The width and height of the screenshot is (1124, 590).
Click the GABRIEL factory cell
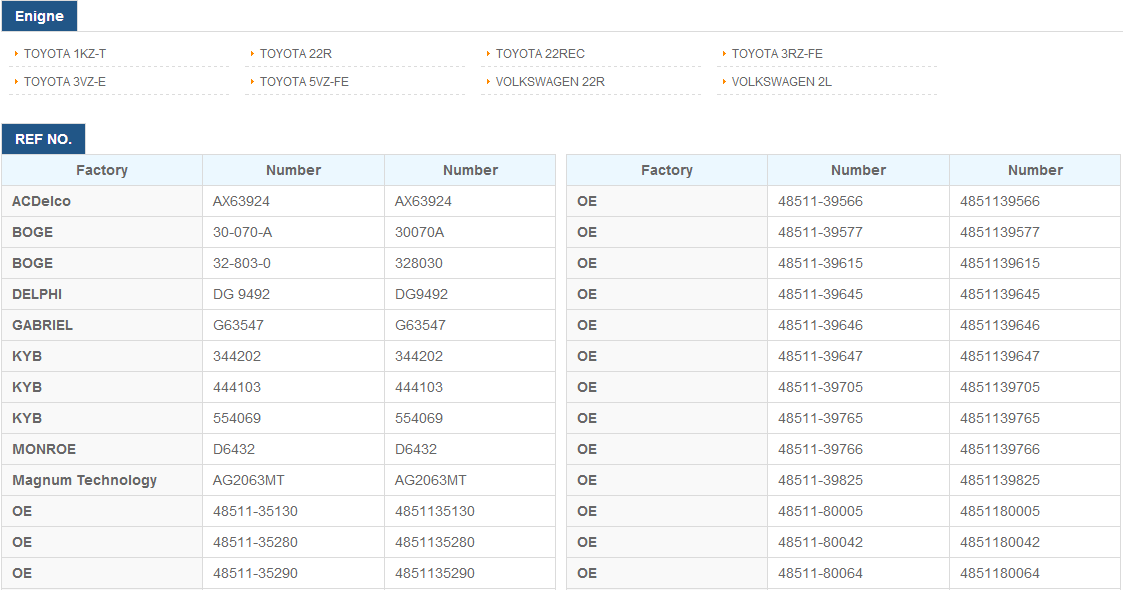click(x=102, y=325)
